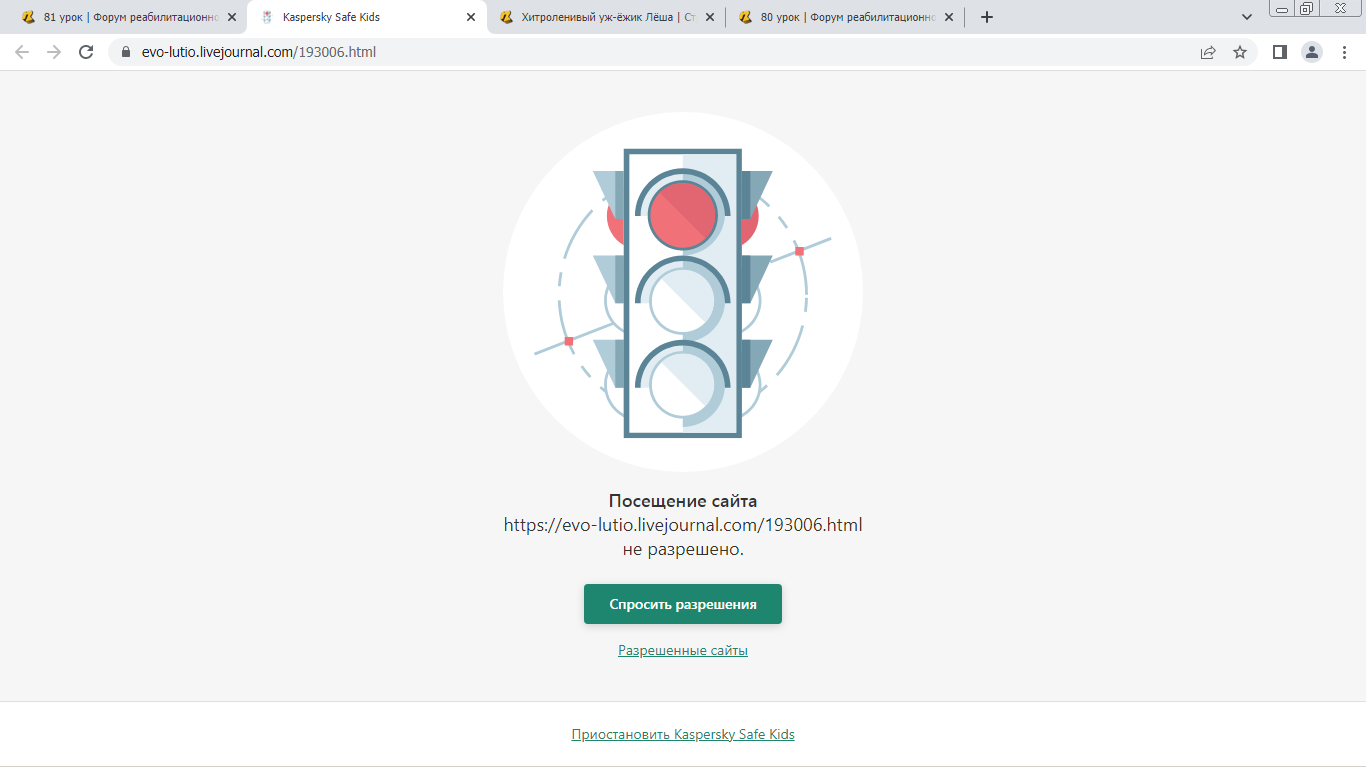Open 'Разрешенные сайты' link
Screen dimensions: 1366x768
(683, 651)
